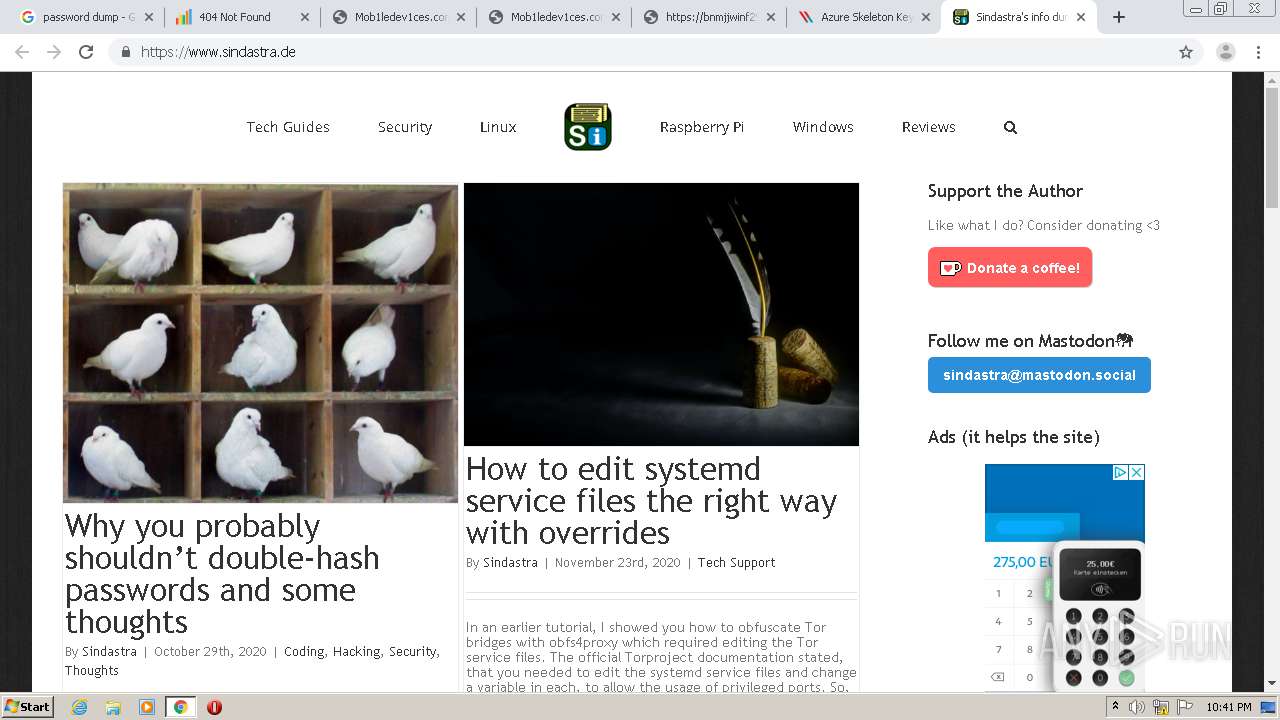Image resolution: width=1280 pixels, height=720 pixels.
Task: Open sindastra@mastodon.social follow button
Action: click(x=1039, y=375)
